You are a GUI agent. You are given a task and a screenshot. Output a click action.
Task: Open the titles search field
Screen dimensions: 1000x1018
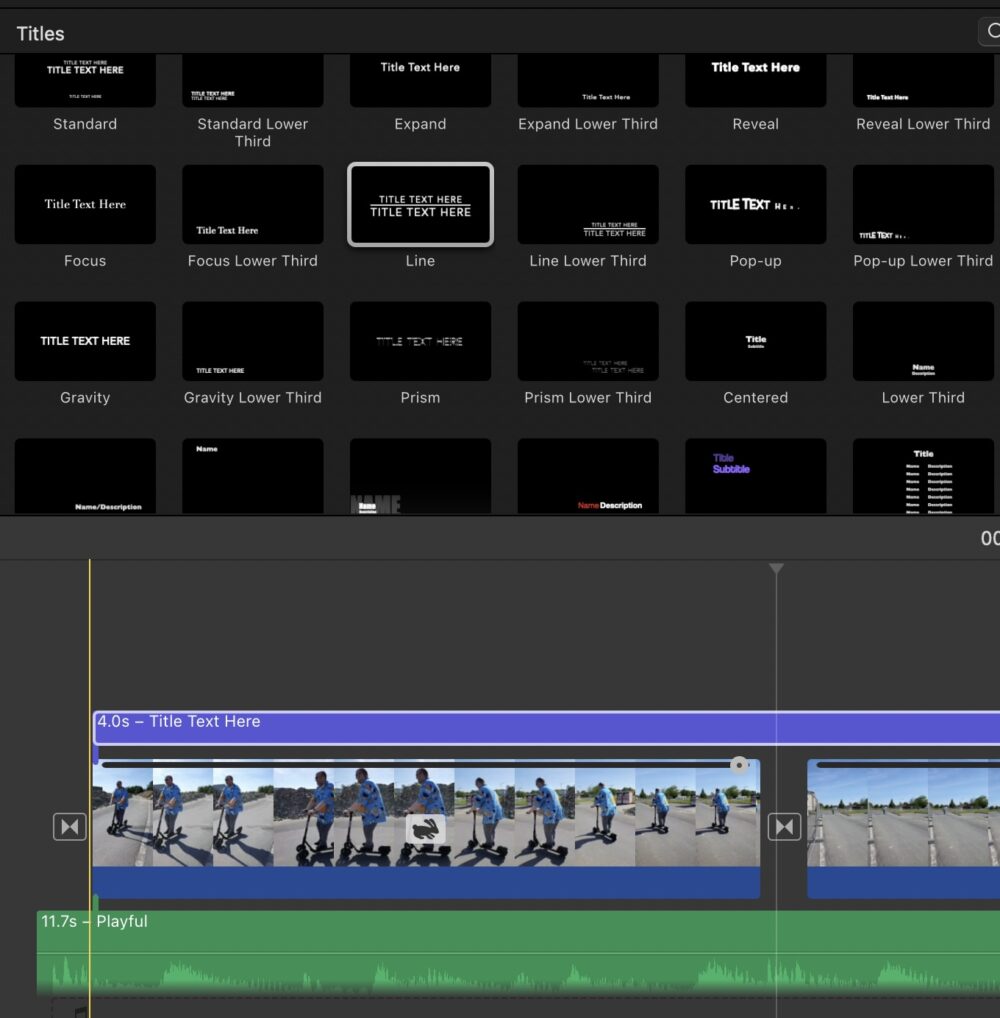[x=990, y=31]
